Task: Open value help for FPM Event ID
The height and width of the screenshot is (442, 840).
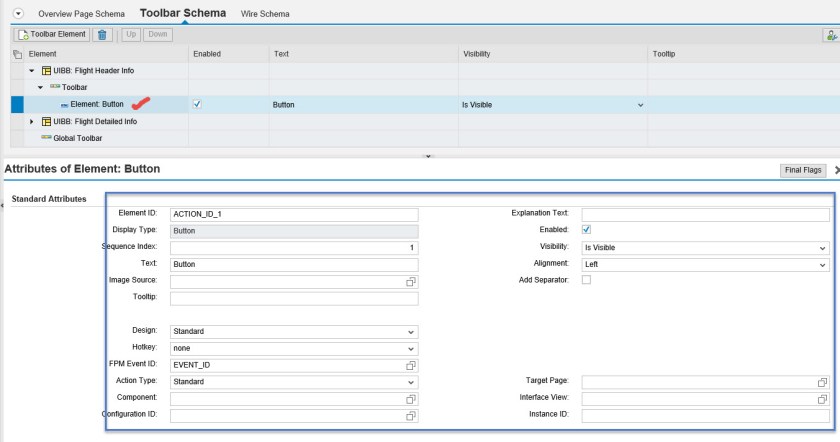Action: pyautogui.click(x=410, y=365)
